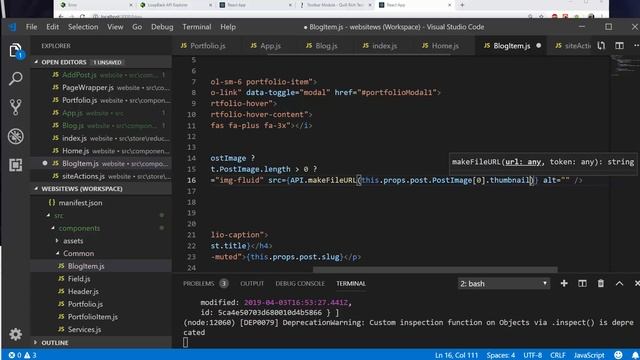Click the editor horizontal scrollbar
This screenshot has width=640, height=360.
pos(435,269)
